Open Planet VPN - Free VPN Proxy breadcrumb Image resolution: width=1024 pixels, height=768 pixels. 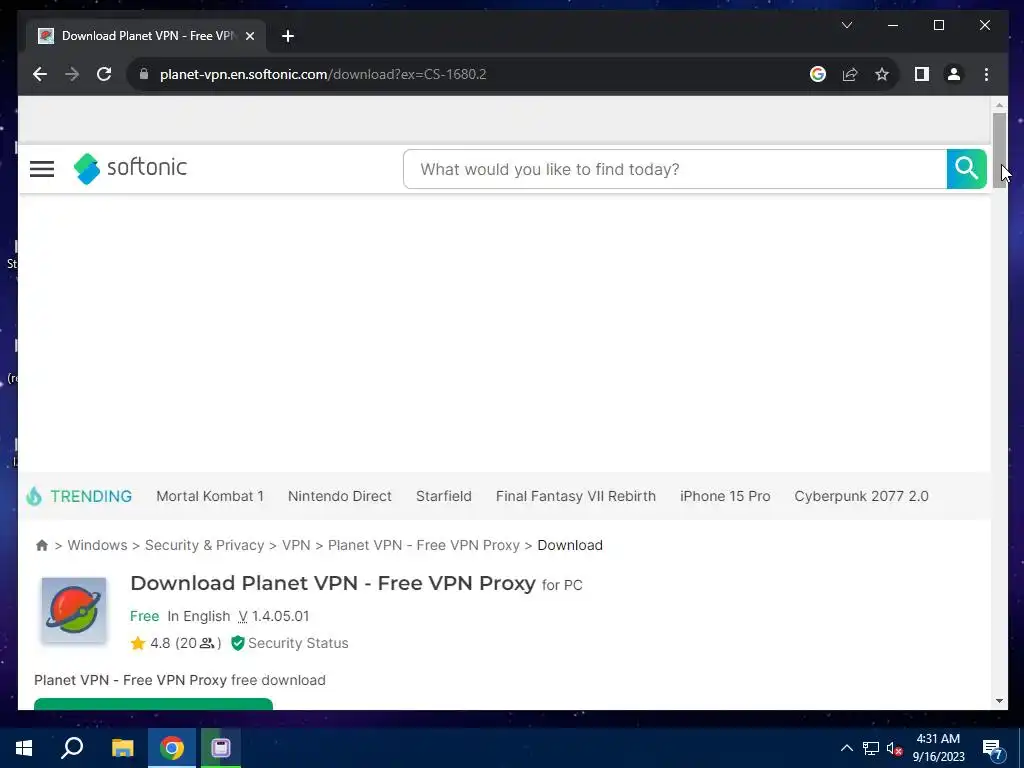pos(424,545)
